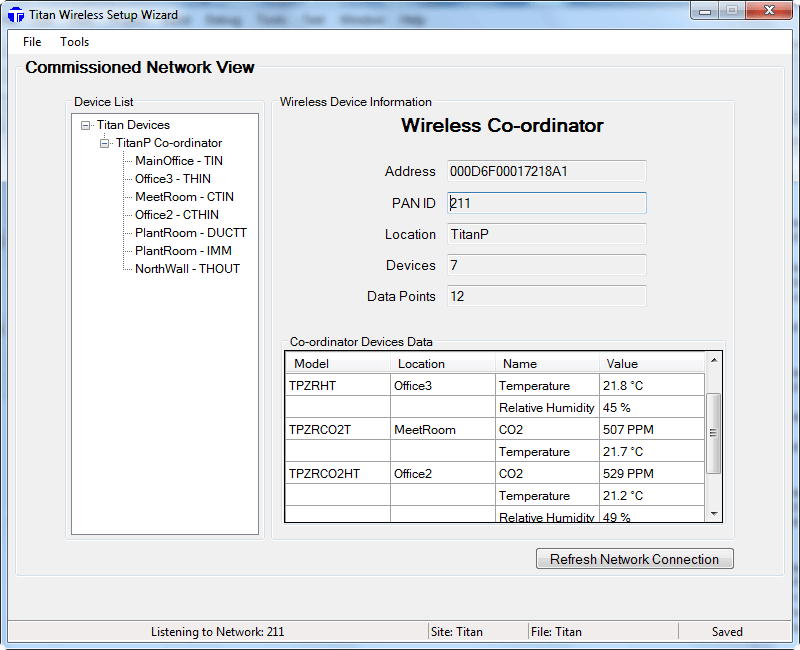Click the Office3 location cell

443,386
